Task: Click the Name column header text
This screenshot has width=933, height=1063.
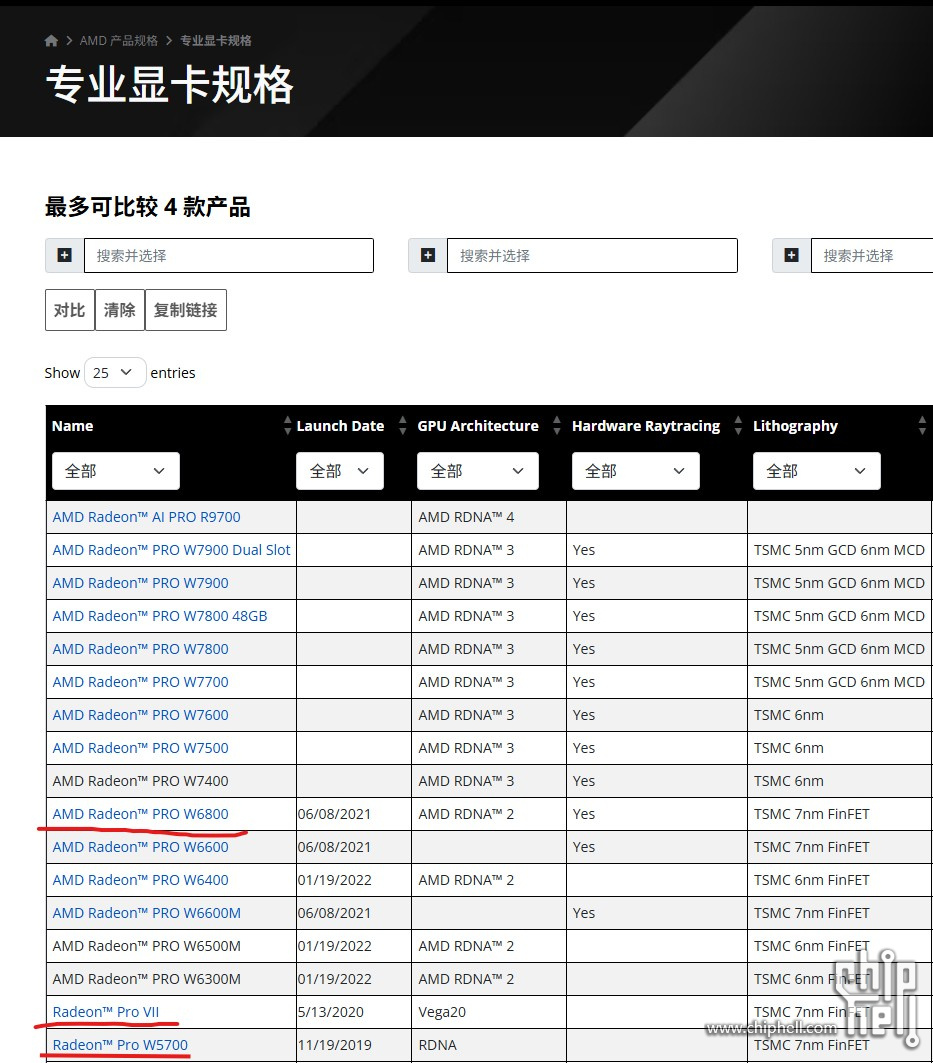Action: click(x=73, y=426)
